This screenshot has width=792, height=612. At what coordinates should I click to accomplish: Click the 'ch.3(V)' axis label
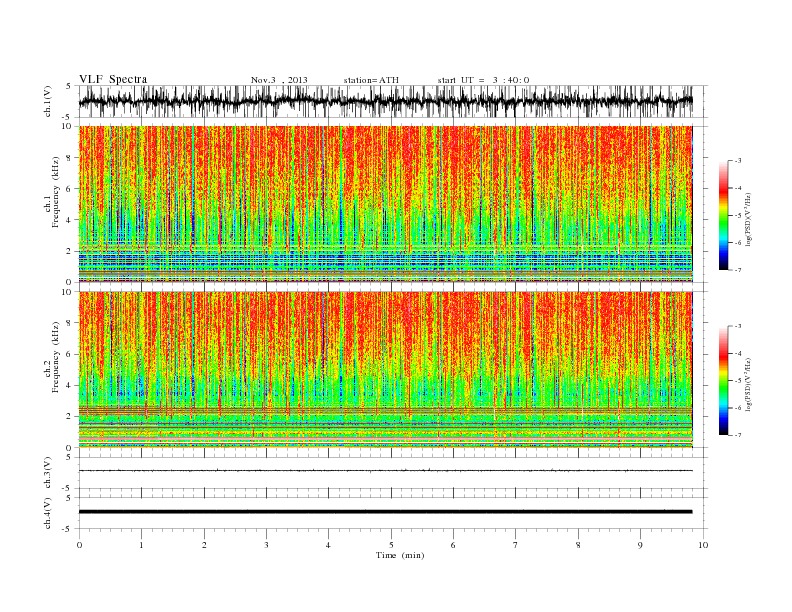pos(48,473)
